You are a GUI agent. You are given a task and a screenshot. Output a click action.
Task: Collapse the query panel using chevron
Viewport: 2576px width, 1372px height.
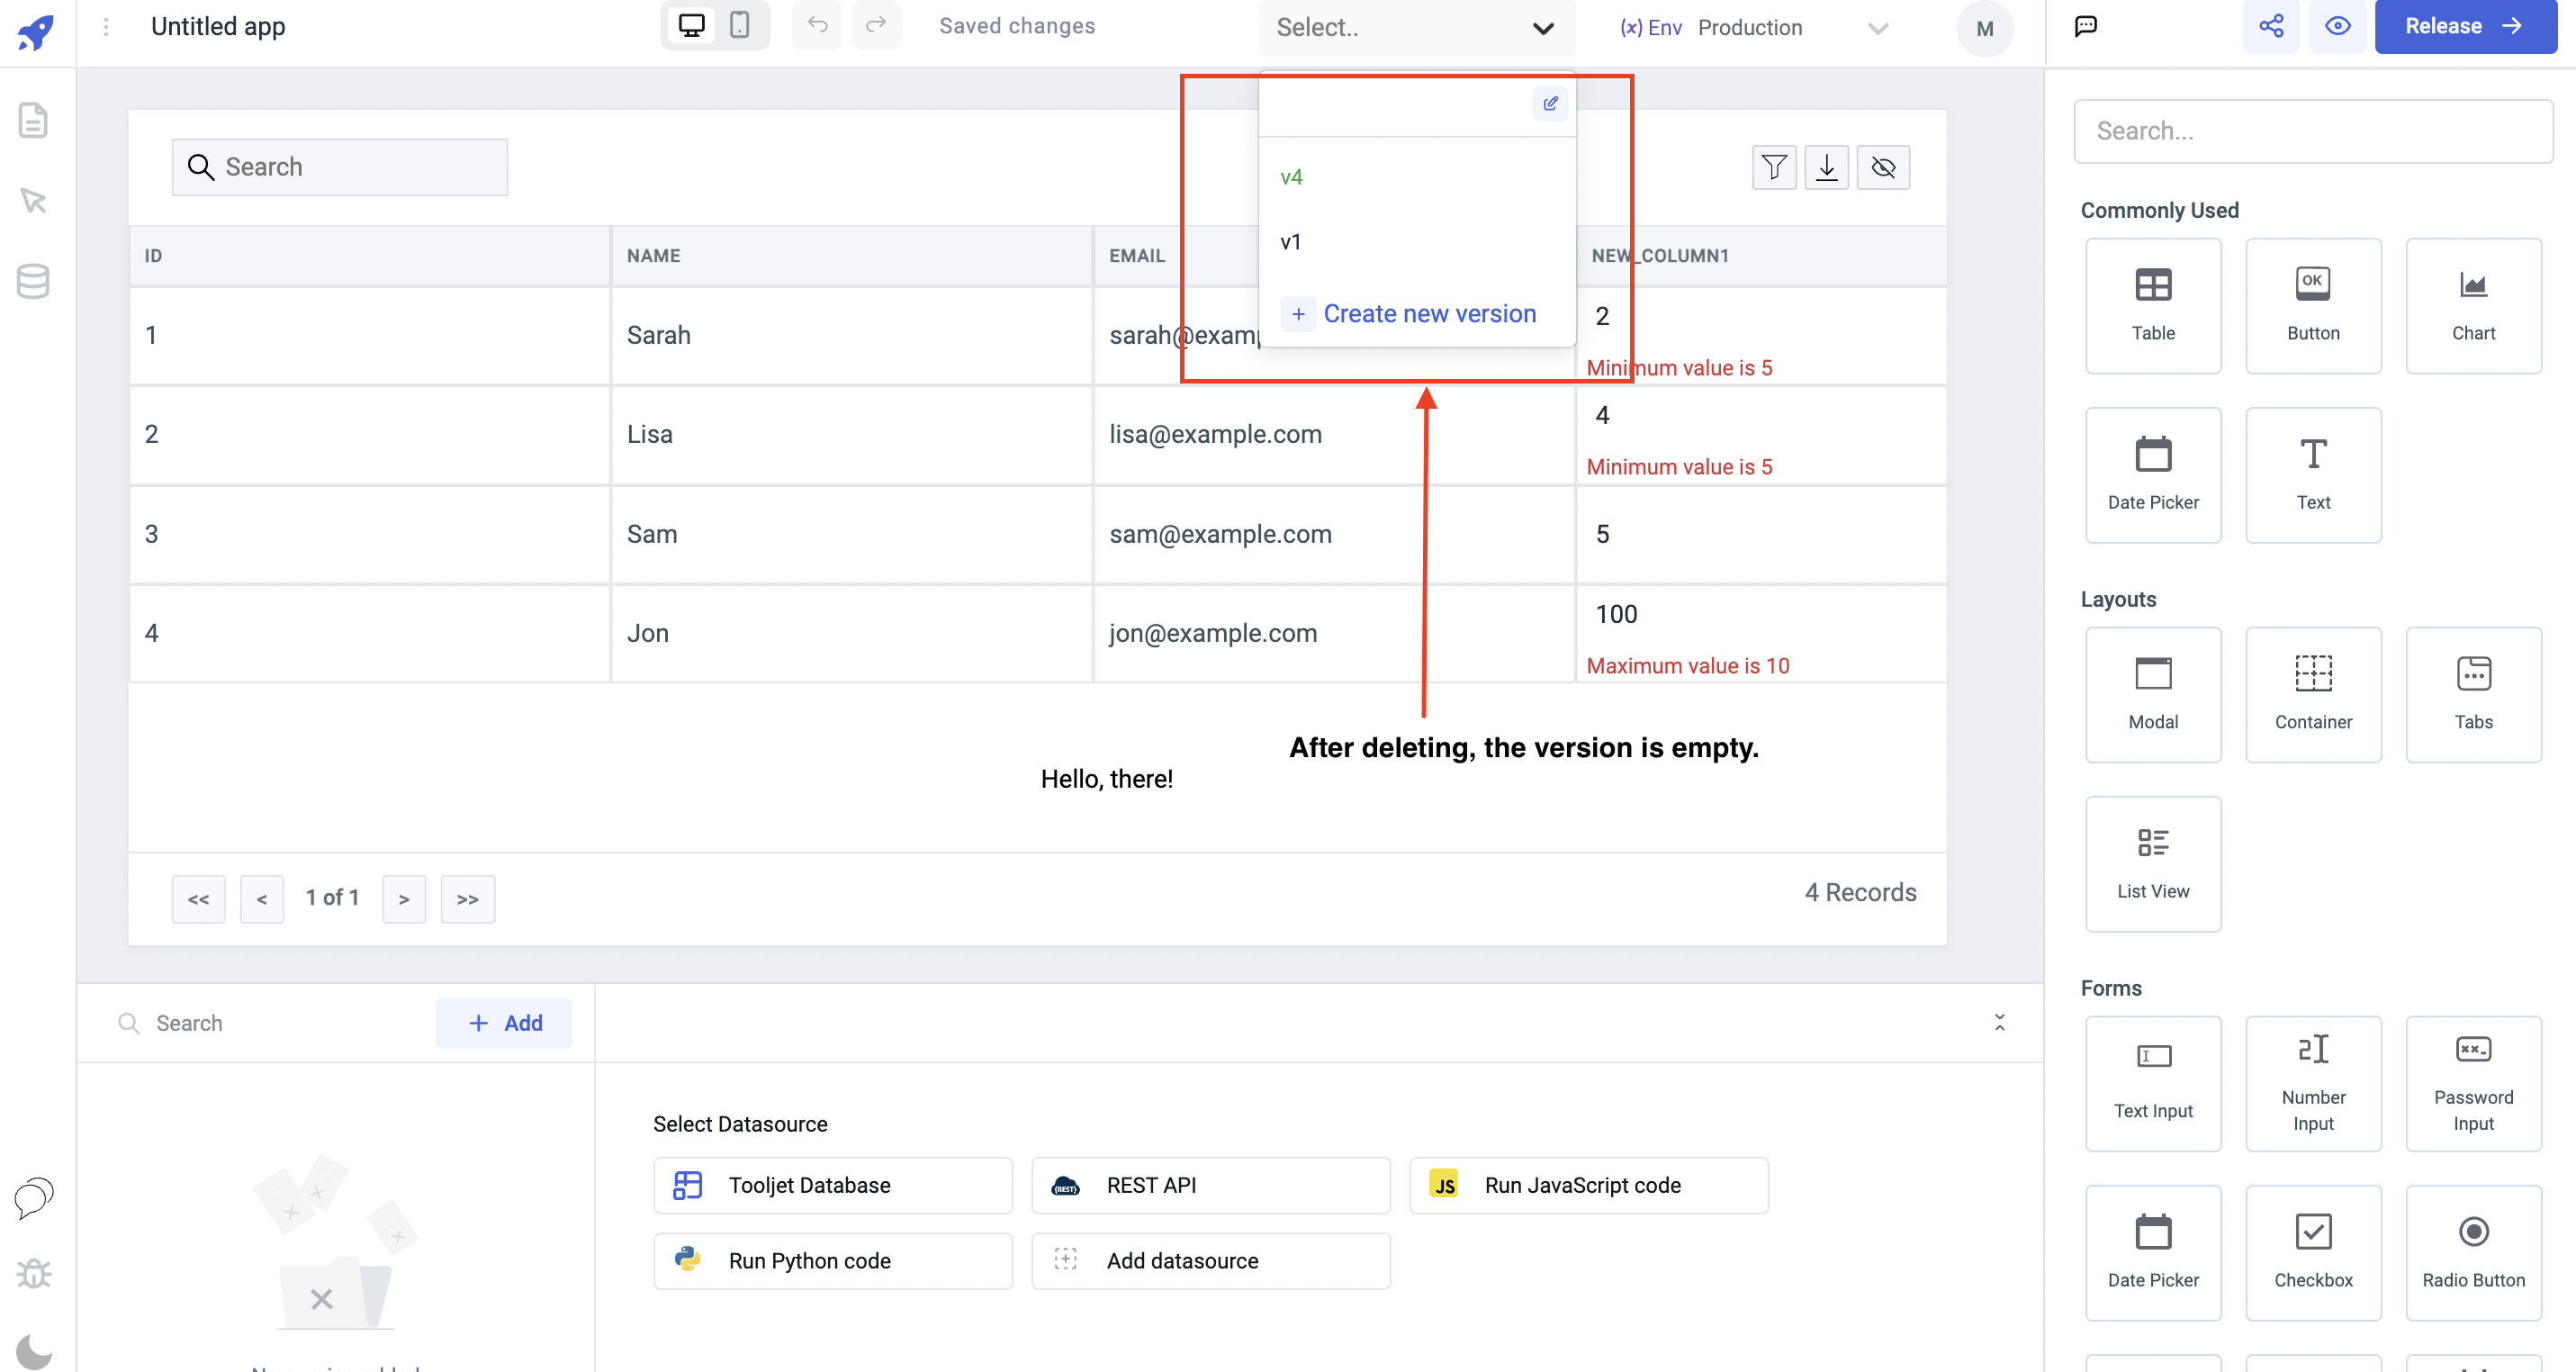point(2000,1022)
